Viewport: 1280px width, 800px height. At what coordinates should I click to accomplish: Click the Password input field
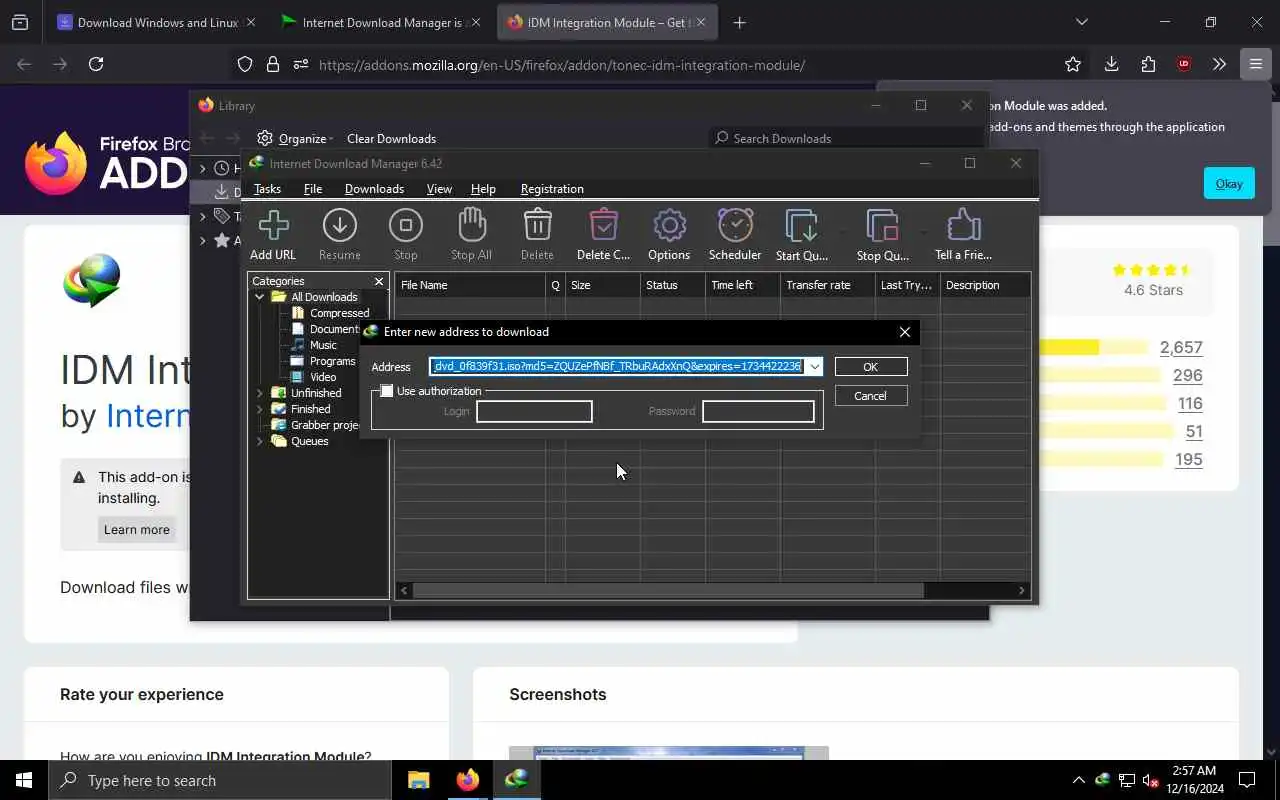click(x=758, y=411)
